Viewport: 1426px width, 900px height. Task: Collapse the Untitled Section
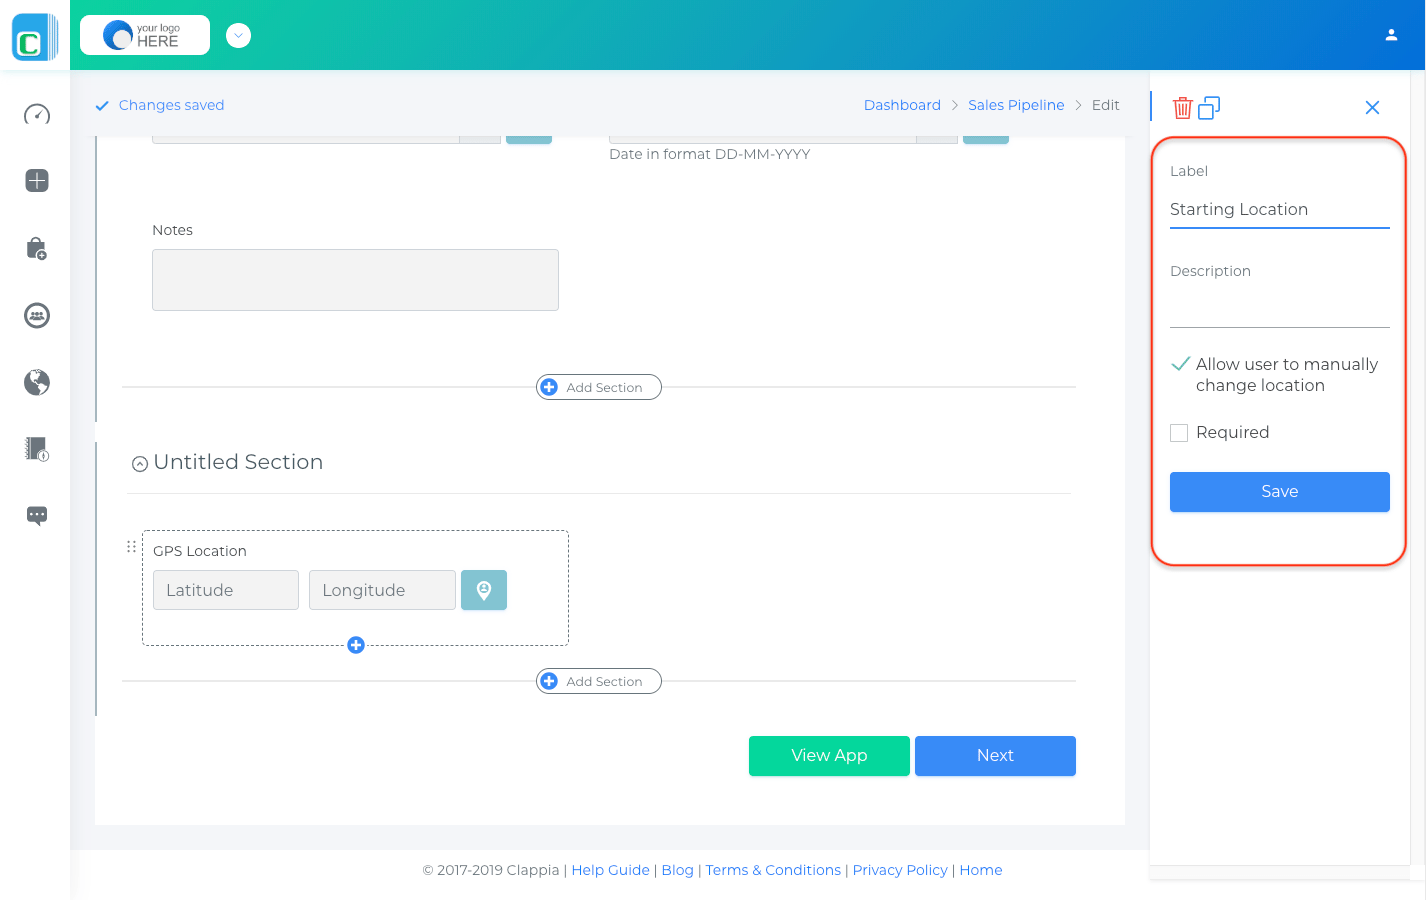tap(140, 464)
